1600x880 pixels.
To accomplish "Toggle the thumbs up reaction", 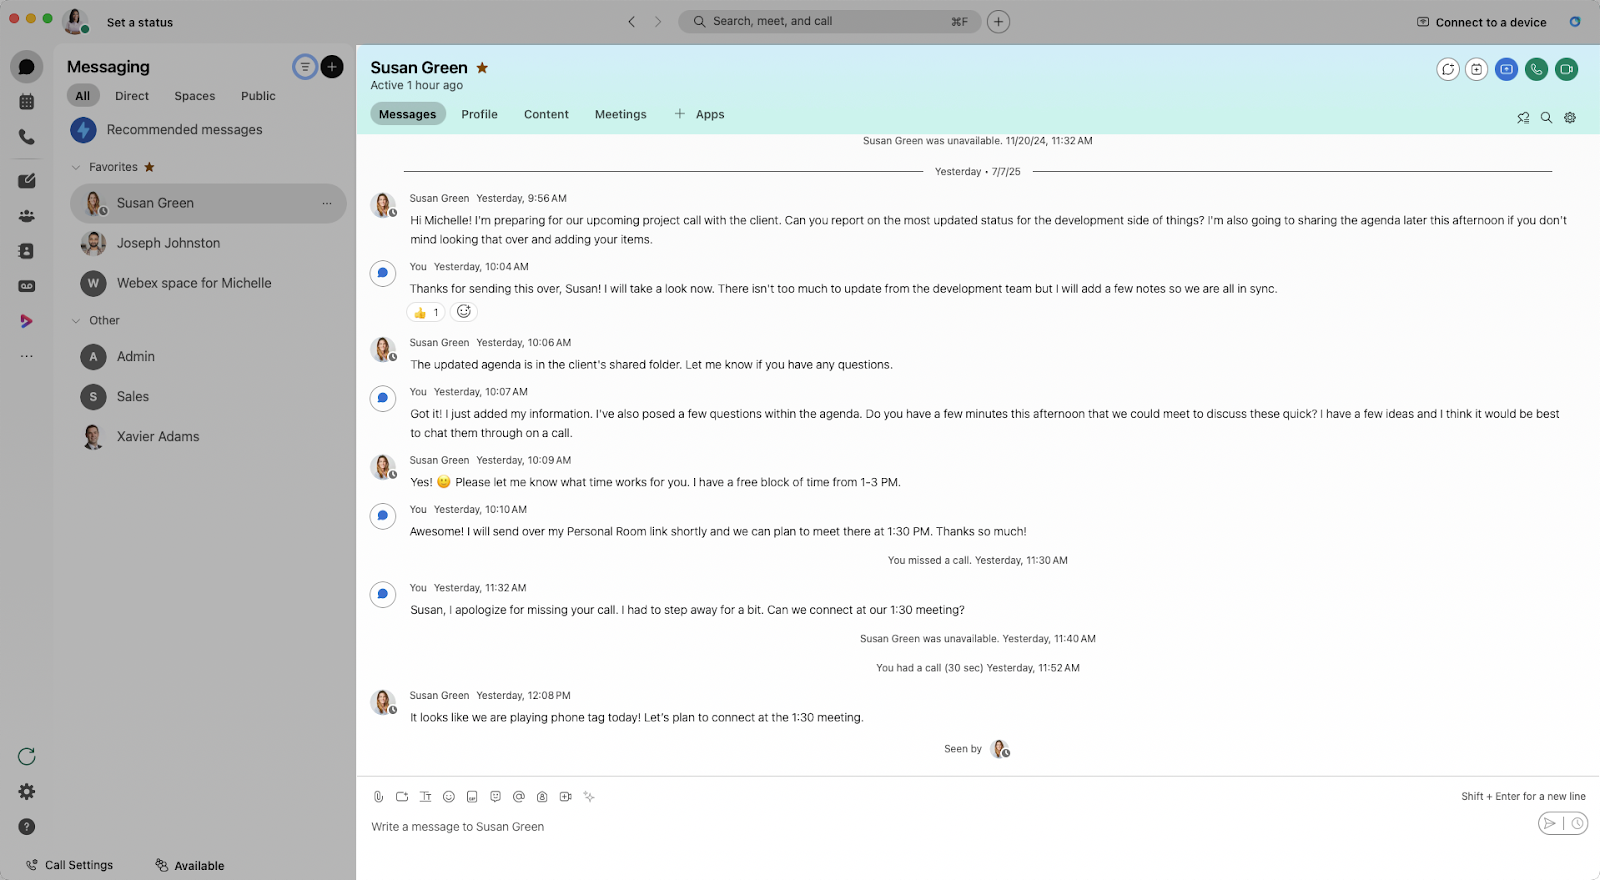I will 426,312.
